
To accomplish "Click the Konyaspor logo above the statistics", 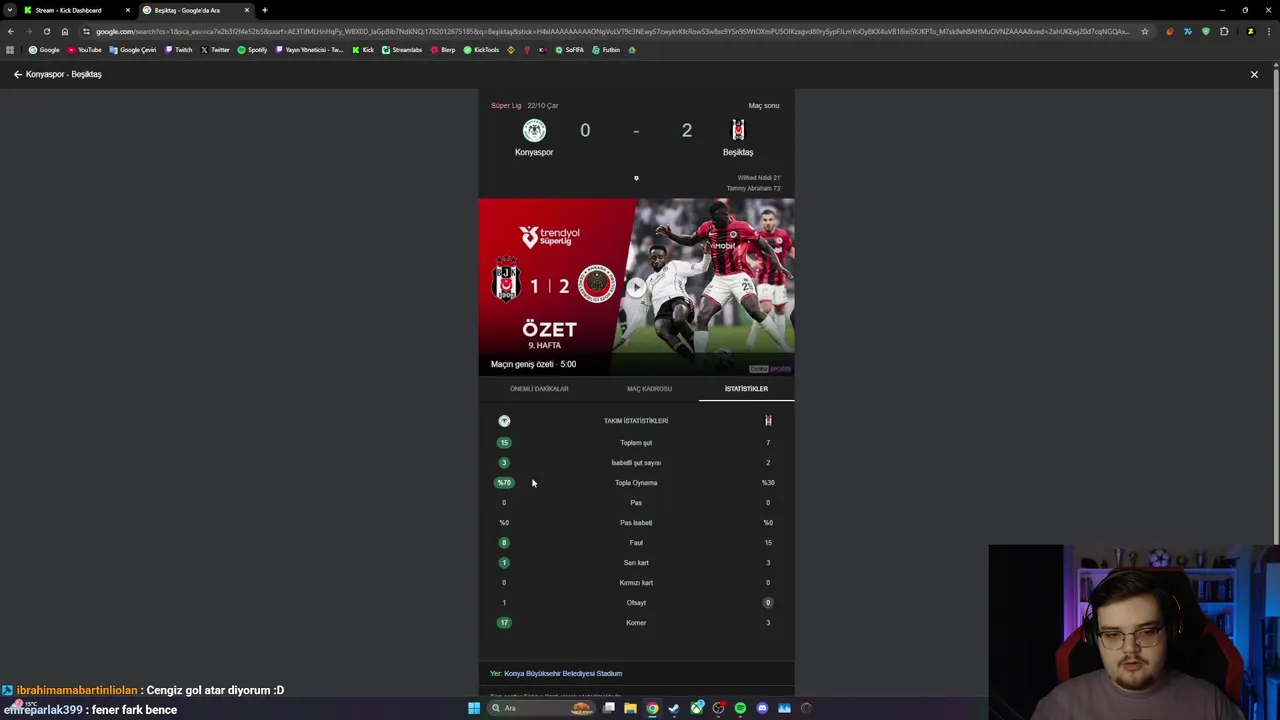I will point(504,421).
